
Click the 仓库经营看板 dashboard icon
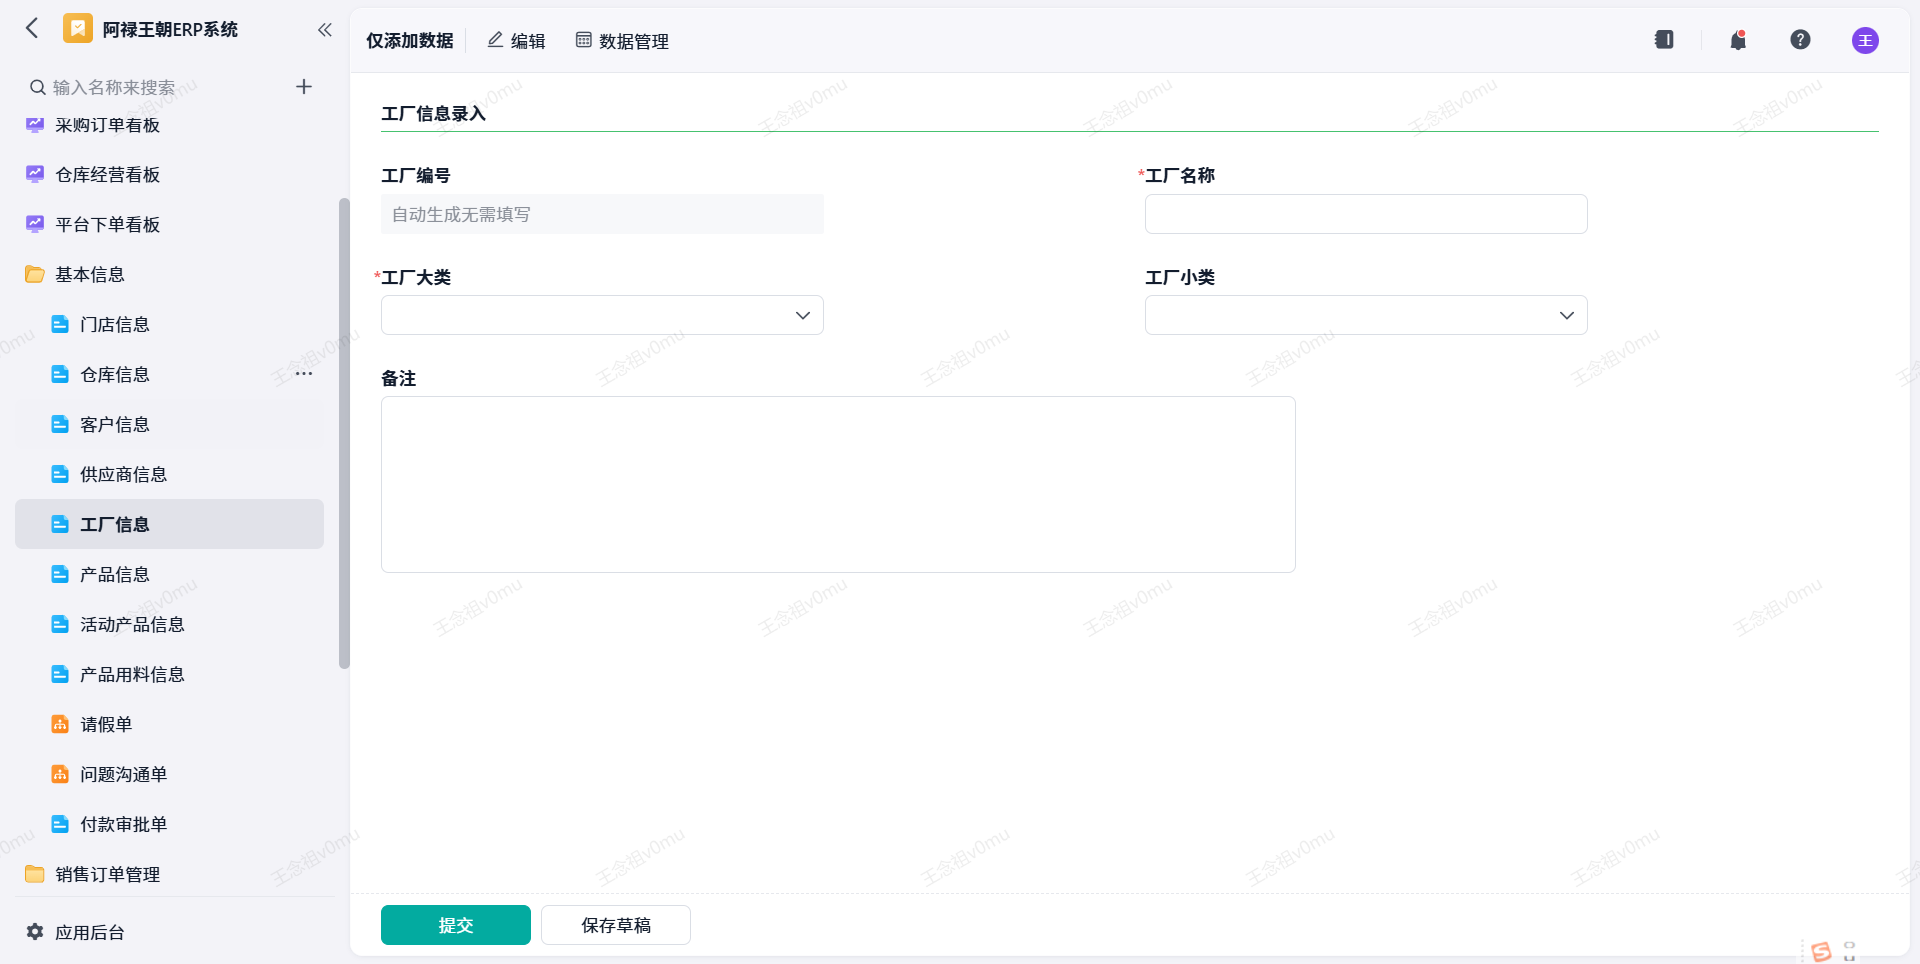pyautogui.click(x=35, y=174)
